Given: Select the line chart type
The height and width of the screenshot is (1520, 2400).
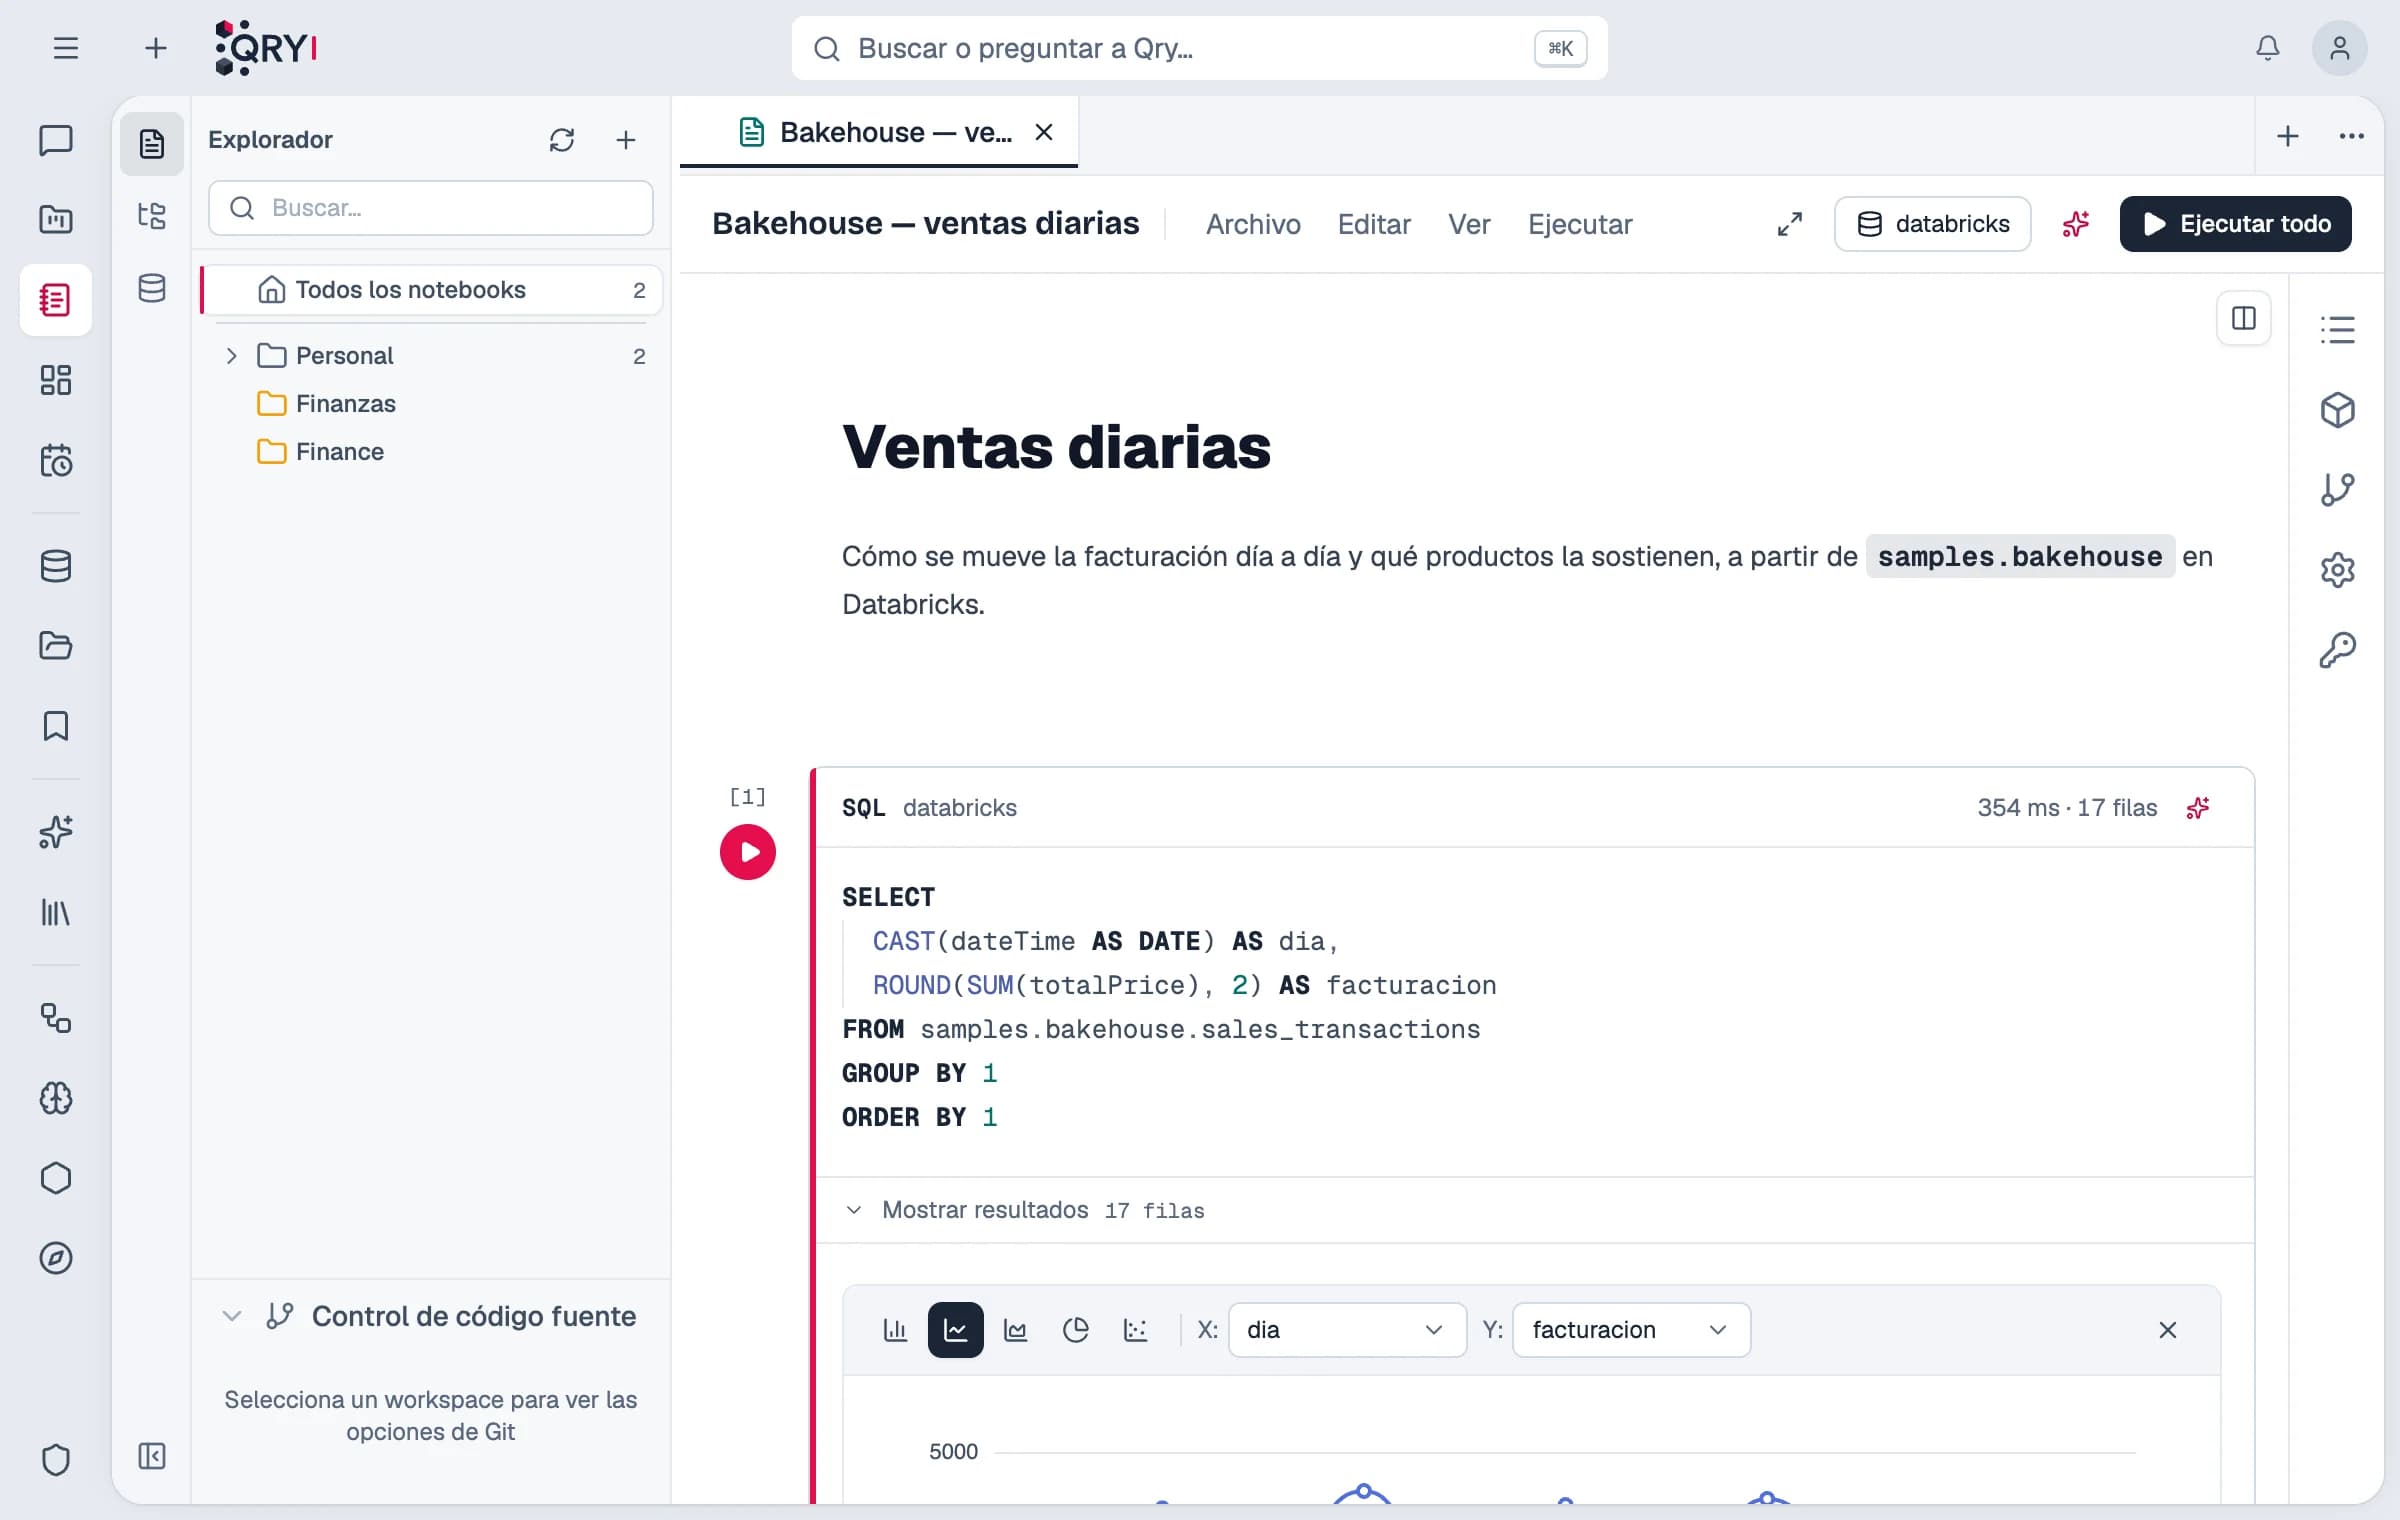Looking at the screenshot, I should point(955,1330).
